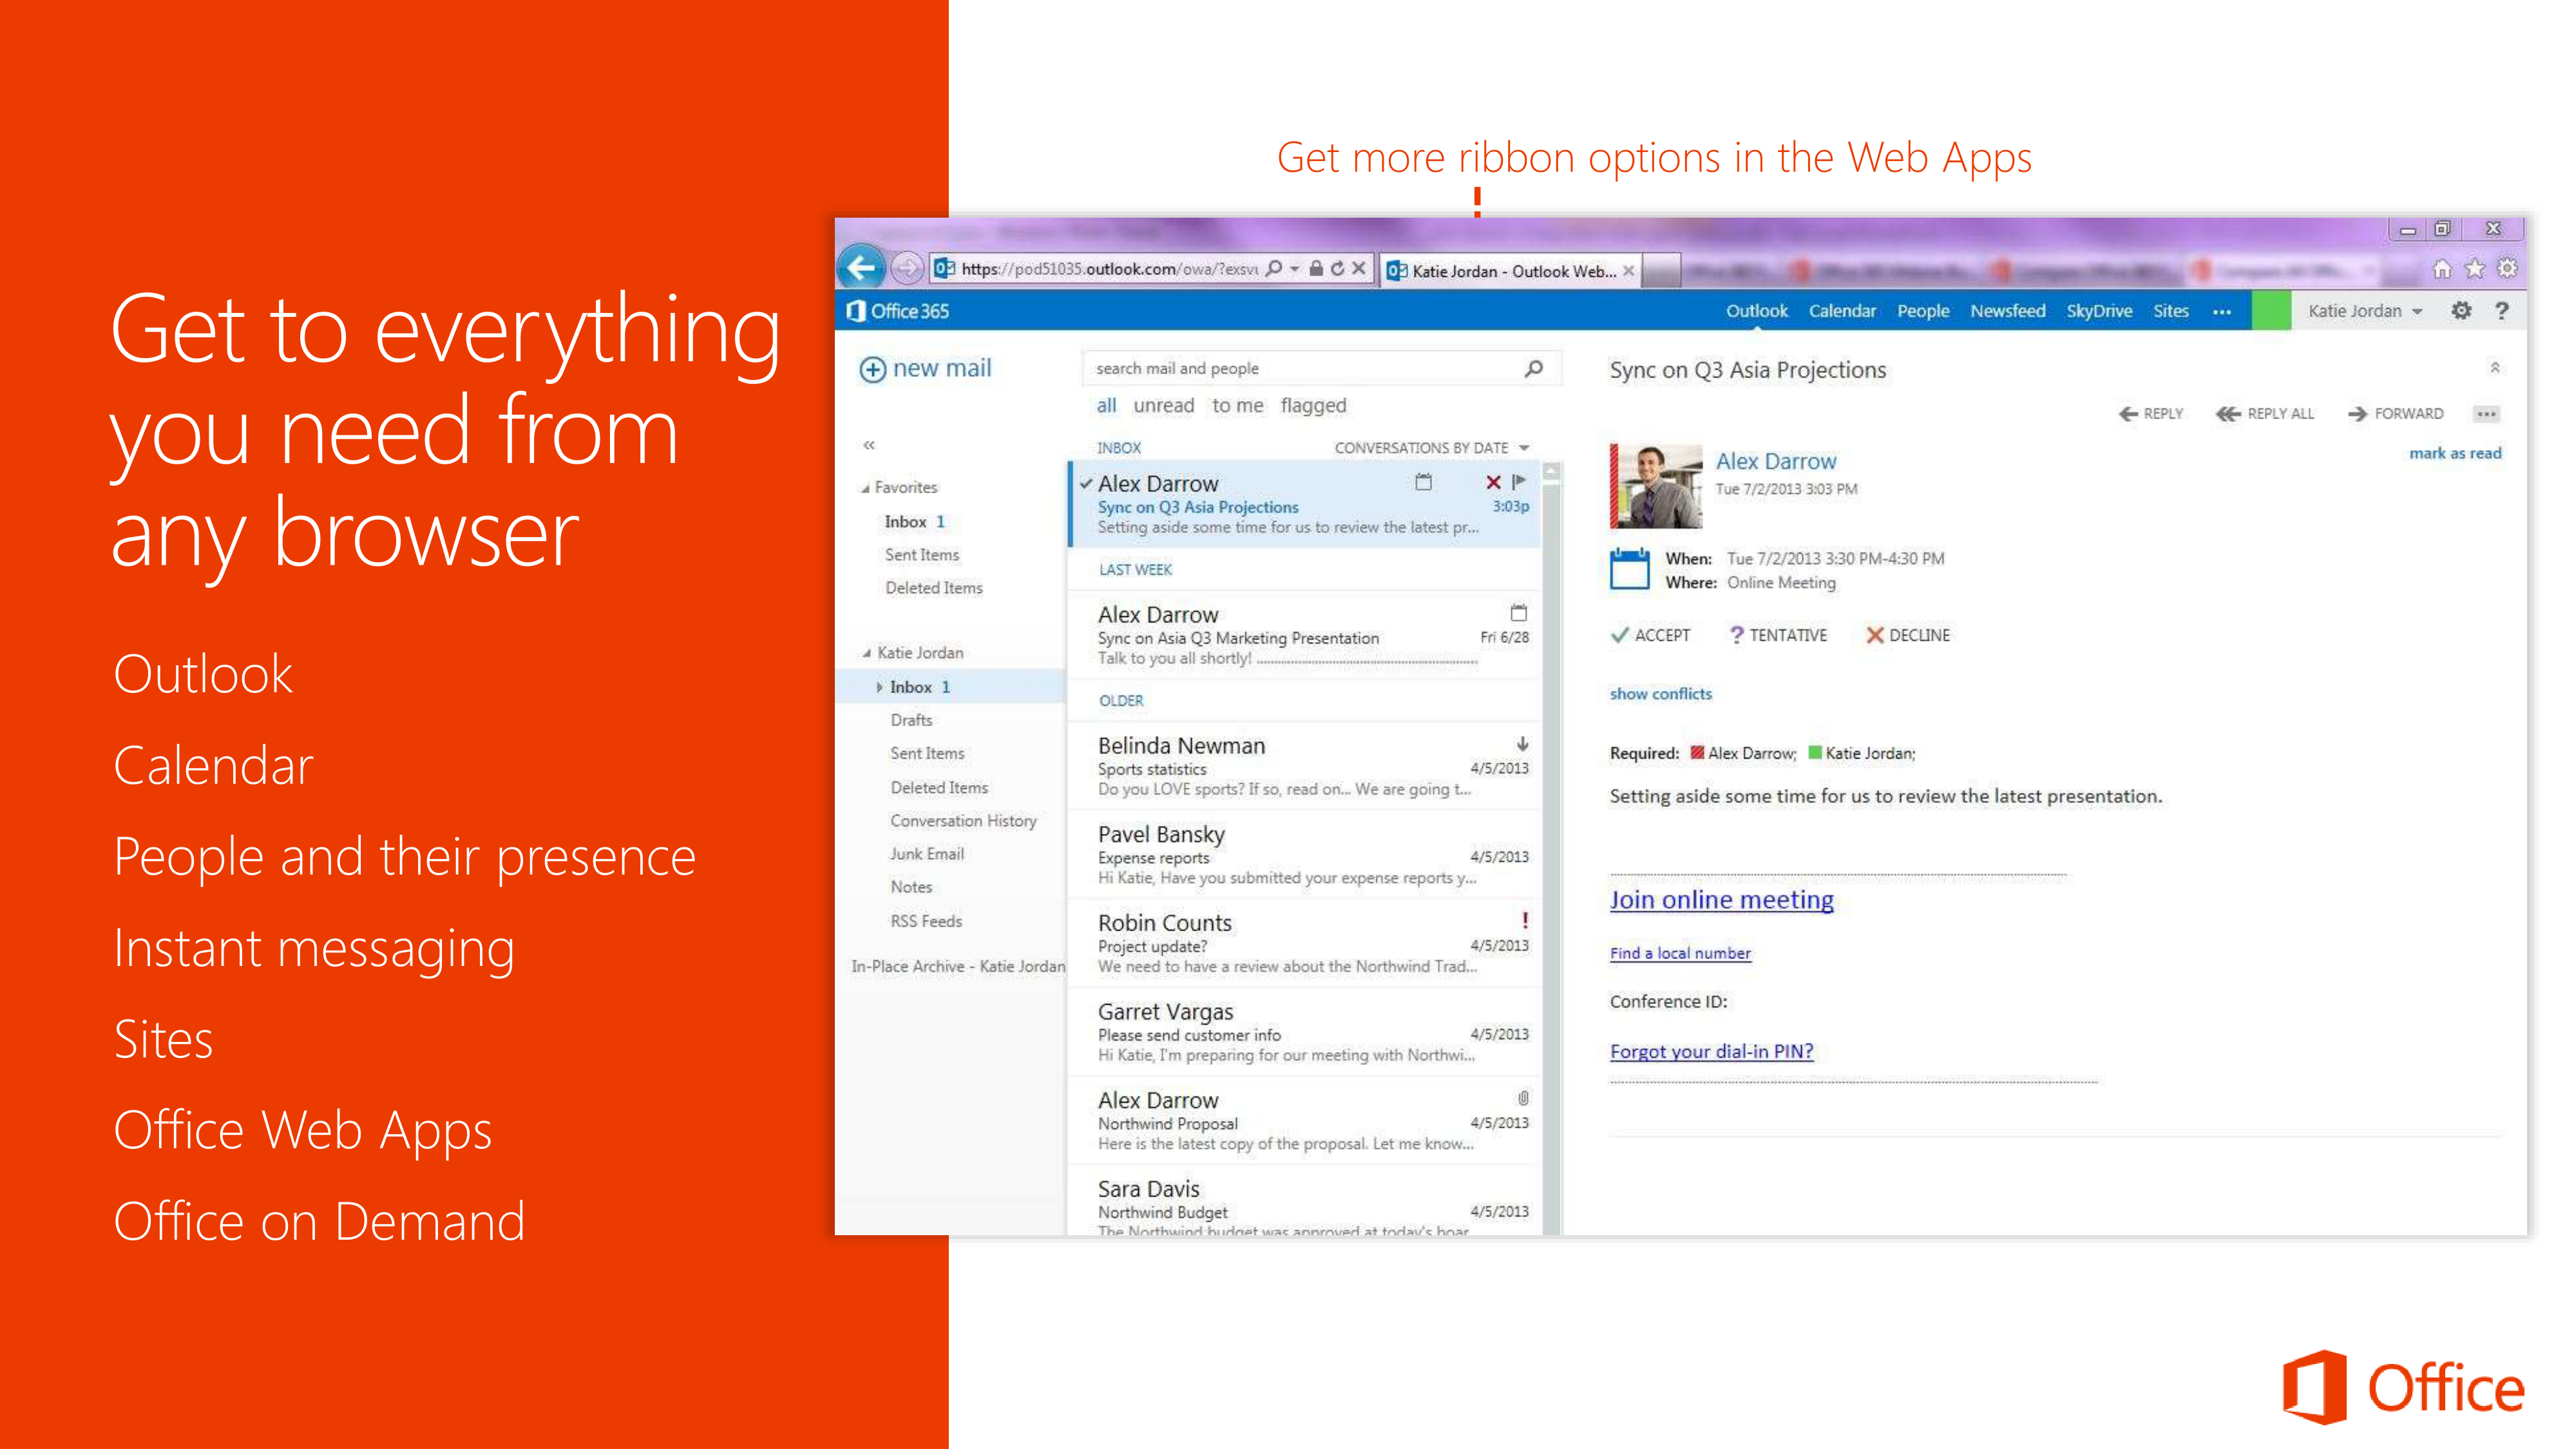Click the low importance arrow on Belinda Newman
The width and height of the screenshot is (2576, 1449).
click(1522, 744)
